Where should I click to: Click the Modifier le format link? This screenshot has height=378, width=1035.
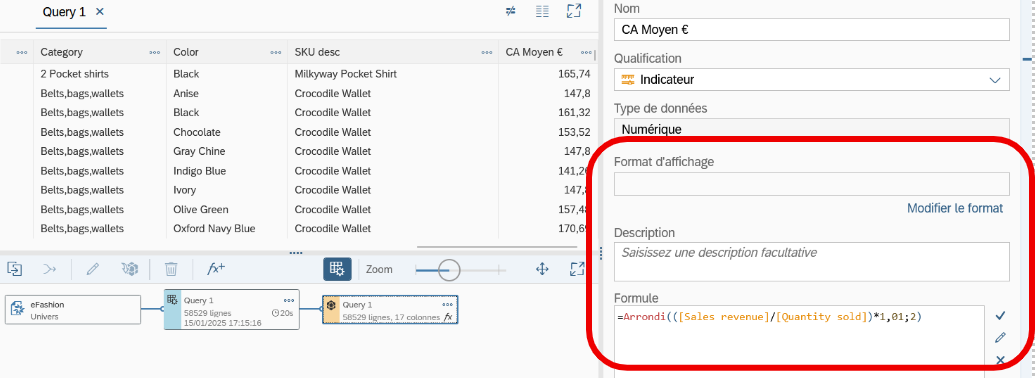pos(954,208)
